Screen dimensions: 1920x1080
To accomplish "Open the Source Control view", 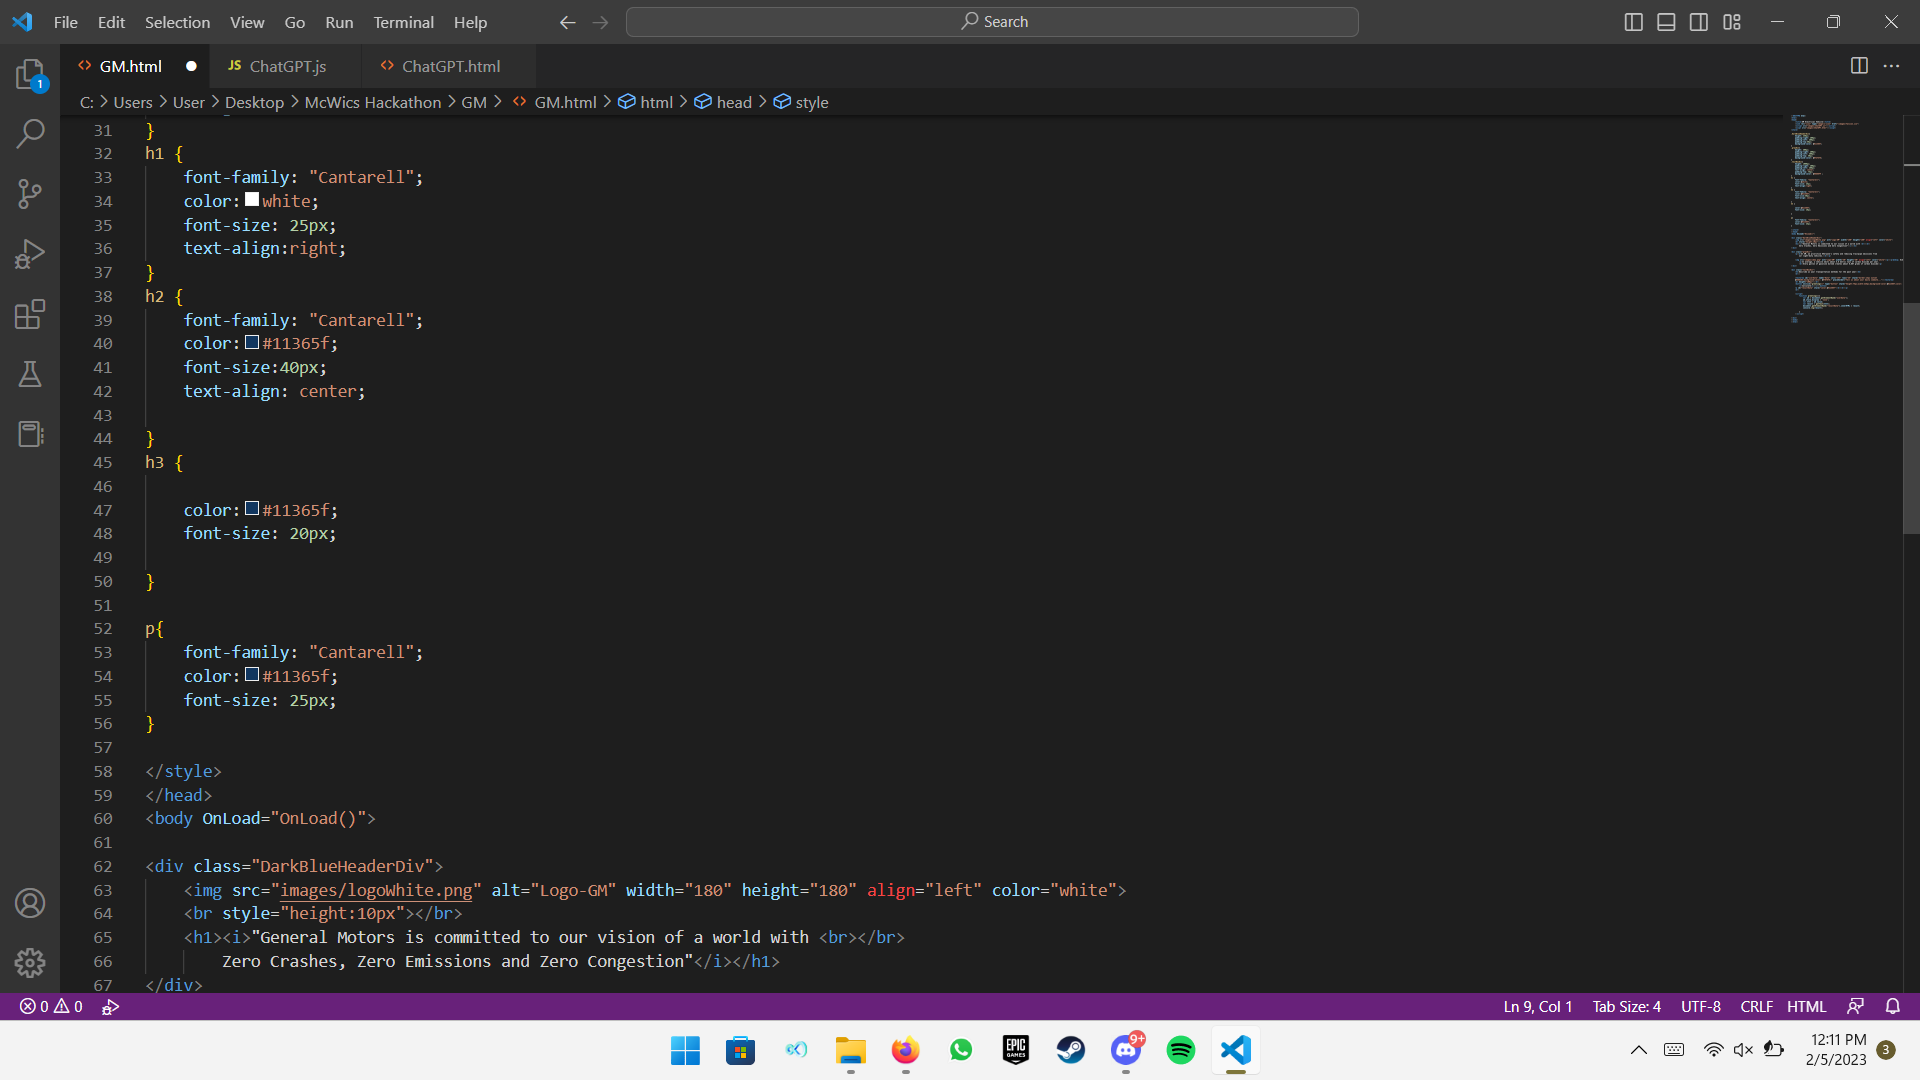I will 30,194.
